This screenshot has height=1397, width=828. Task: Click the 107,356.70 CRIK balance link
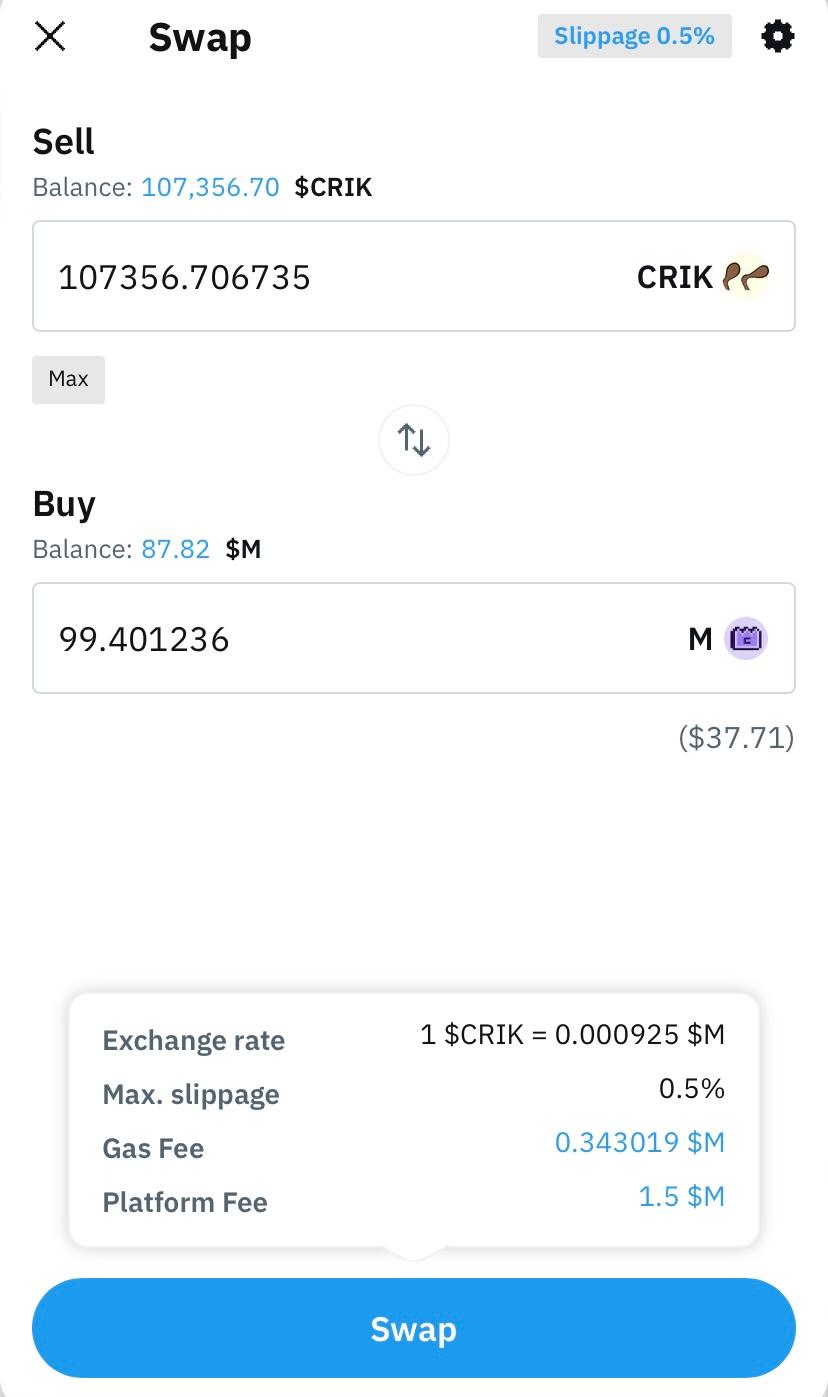pos(210,187)
